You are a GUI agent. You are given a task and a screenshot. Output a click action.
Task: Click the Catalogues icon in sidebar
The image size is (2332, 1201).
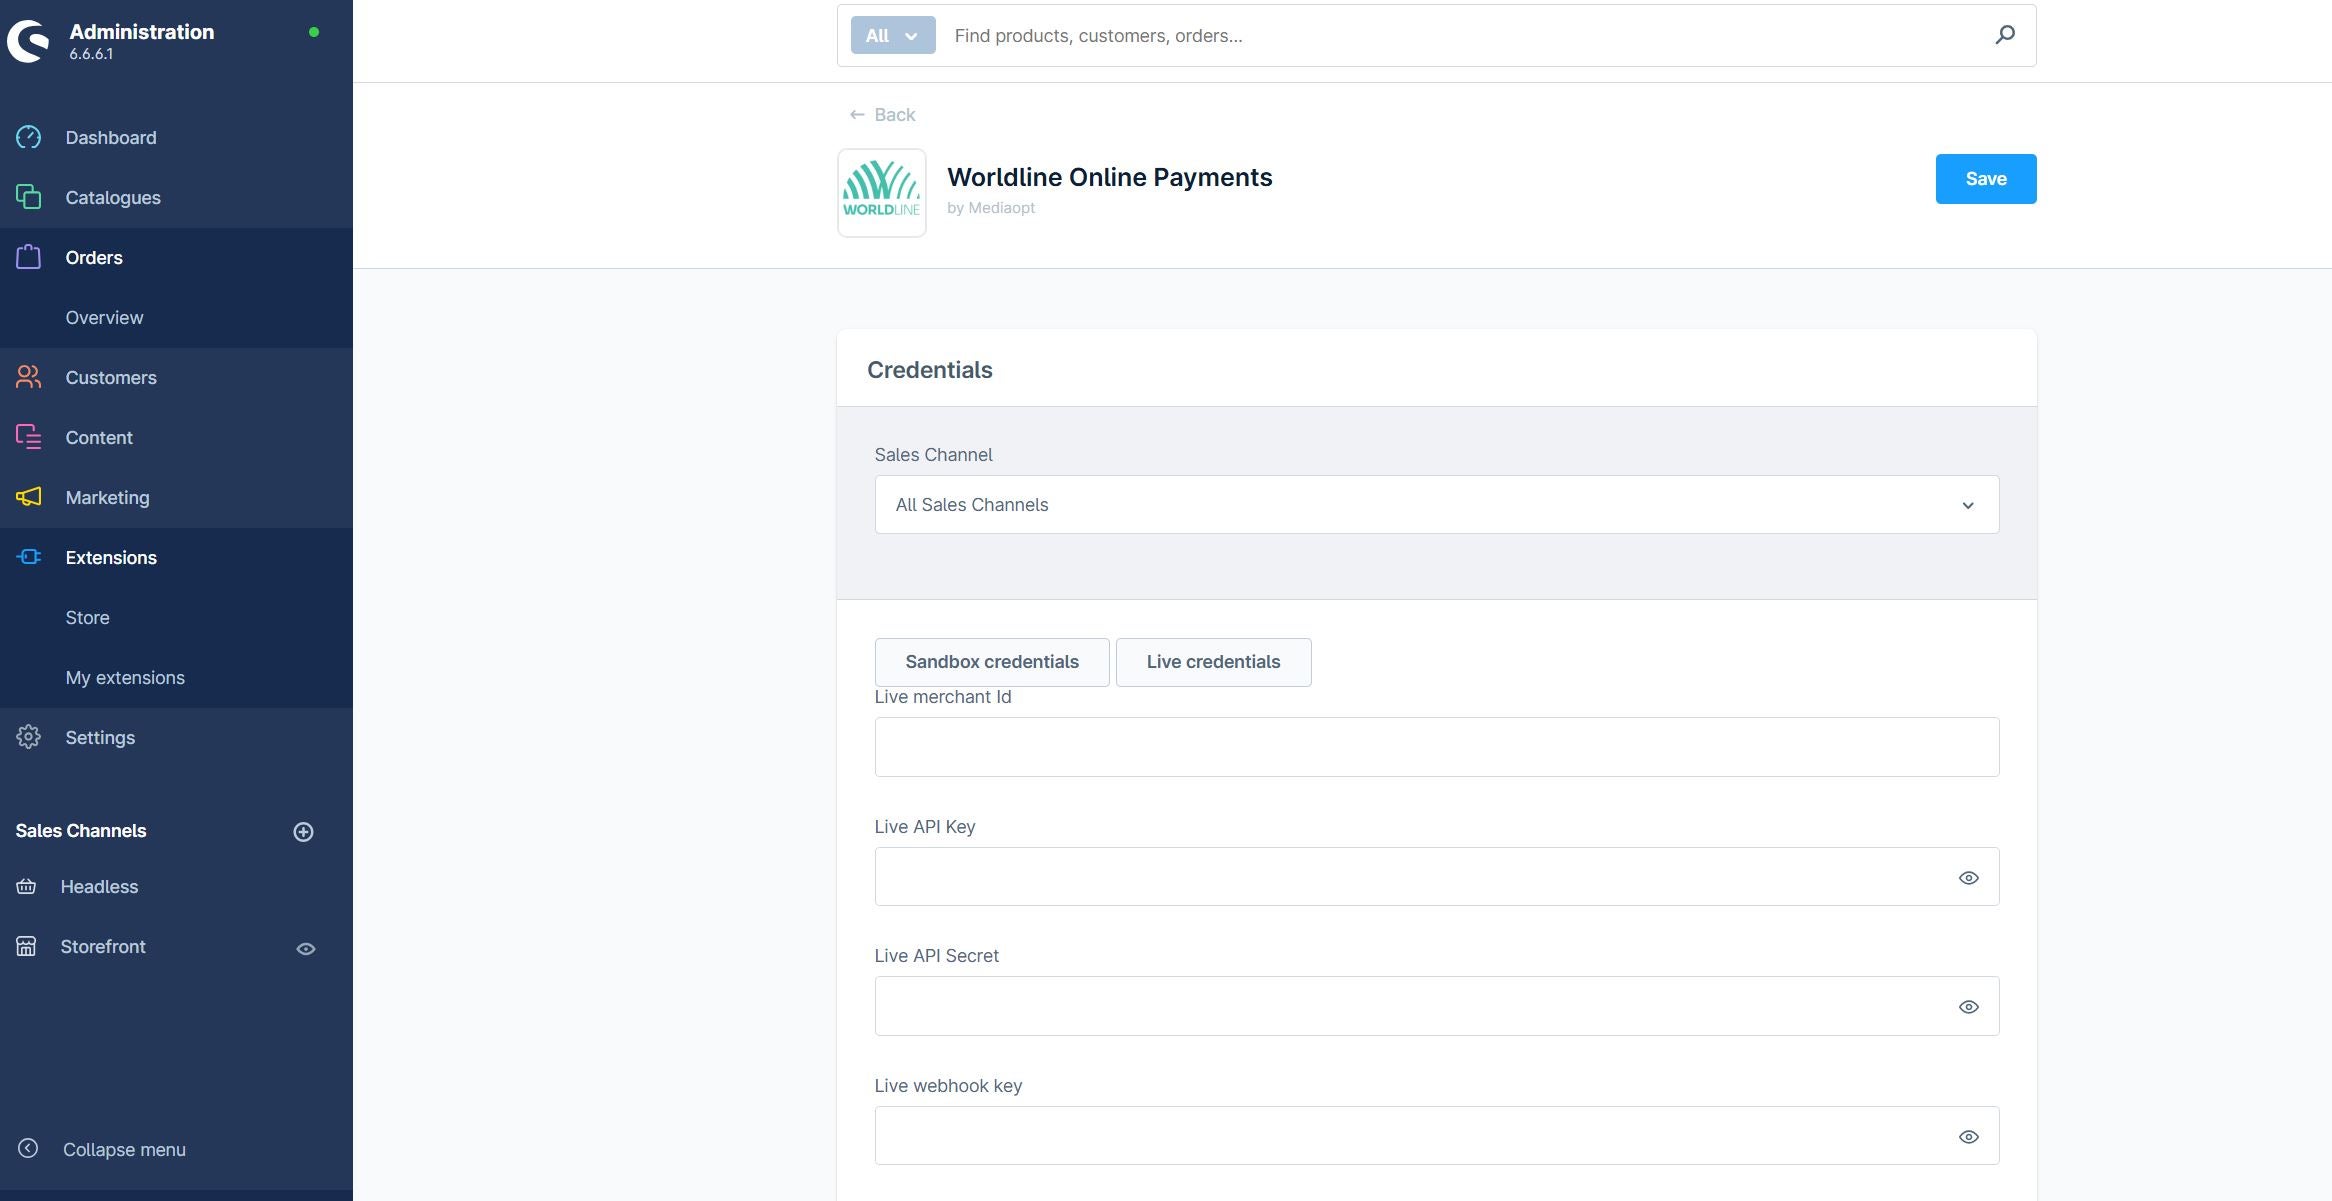(28, 197)
